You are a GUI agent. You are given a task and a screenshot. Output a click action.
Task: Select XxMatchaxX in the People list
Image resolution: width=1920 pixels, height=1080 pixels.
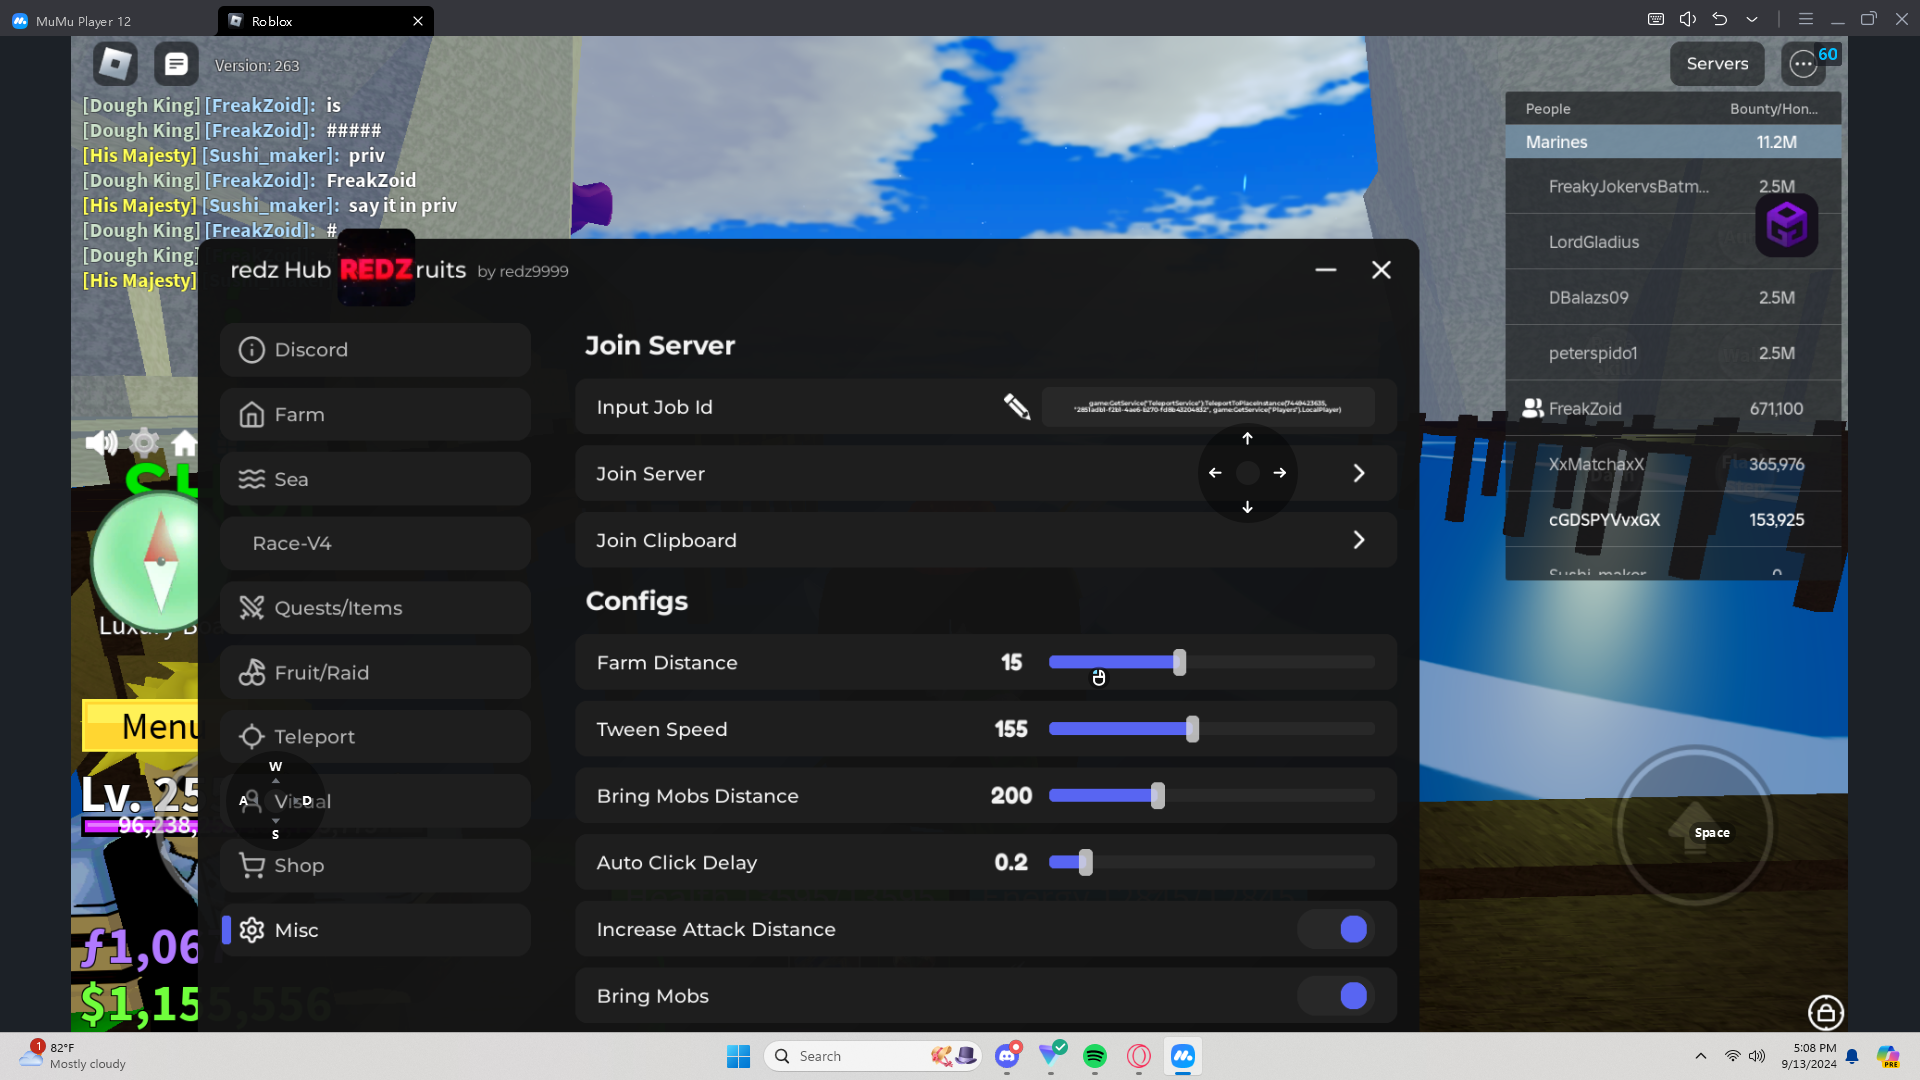pos(1674,464)
